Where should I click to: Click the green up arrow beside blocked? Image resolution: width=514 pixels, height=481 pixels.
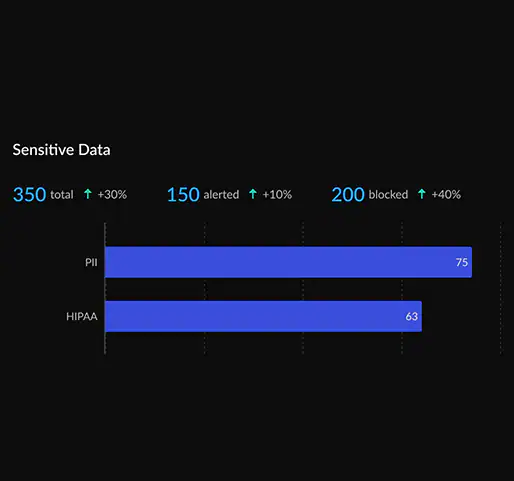coord(422,194)
